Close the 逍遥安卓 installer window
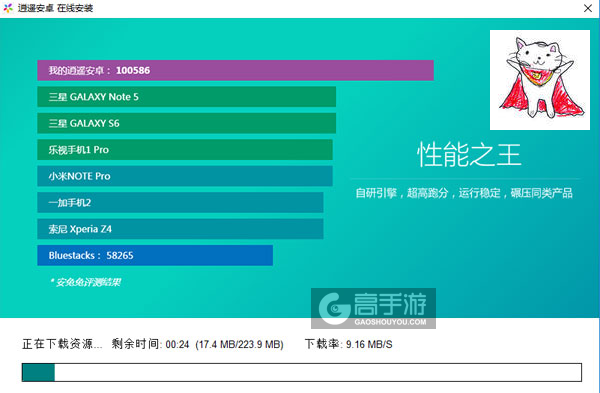 pyautogui.click(x=588, y=8)
